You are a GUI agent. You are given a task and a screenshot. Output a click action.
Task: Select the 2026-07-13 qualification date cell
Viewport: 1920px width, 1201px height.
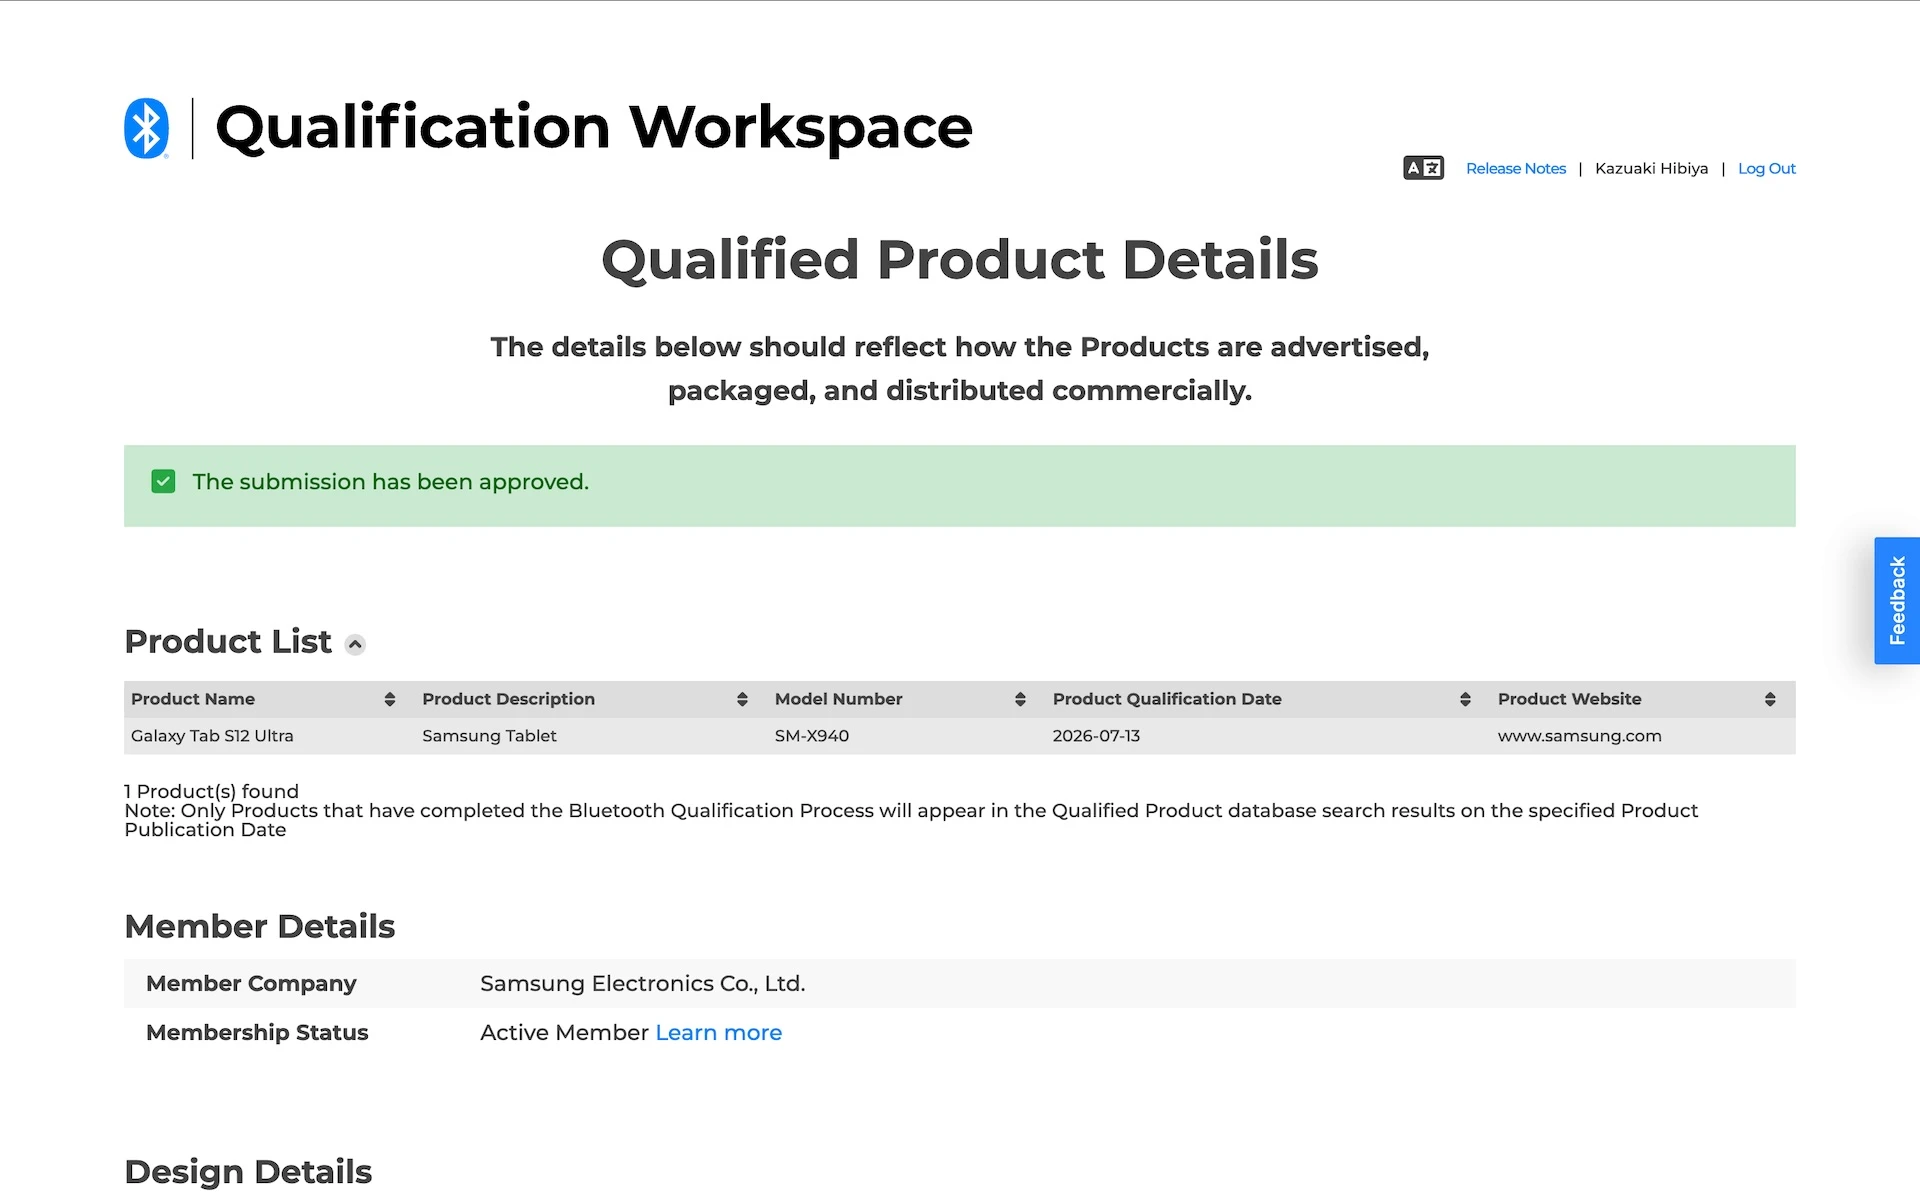1096,736
